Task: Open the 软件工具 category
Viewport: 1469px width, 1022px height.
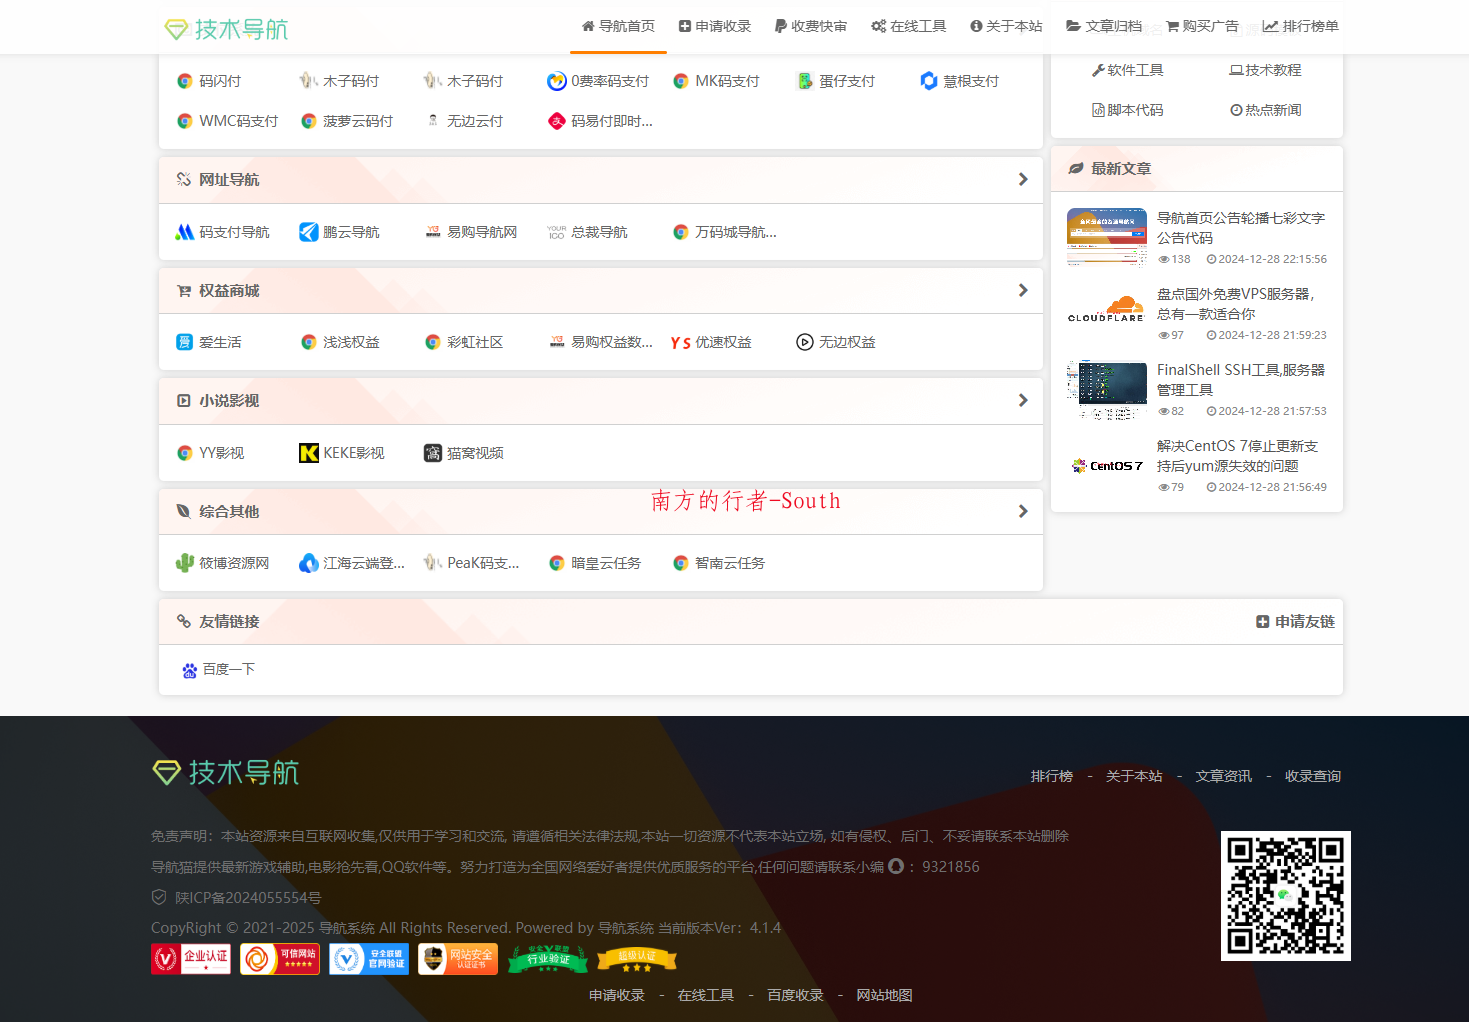Action: pos(1127,70)
